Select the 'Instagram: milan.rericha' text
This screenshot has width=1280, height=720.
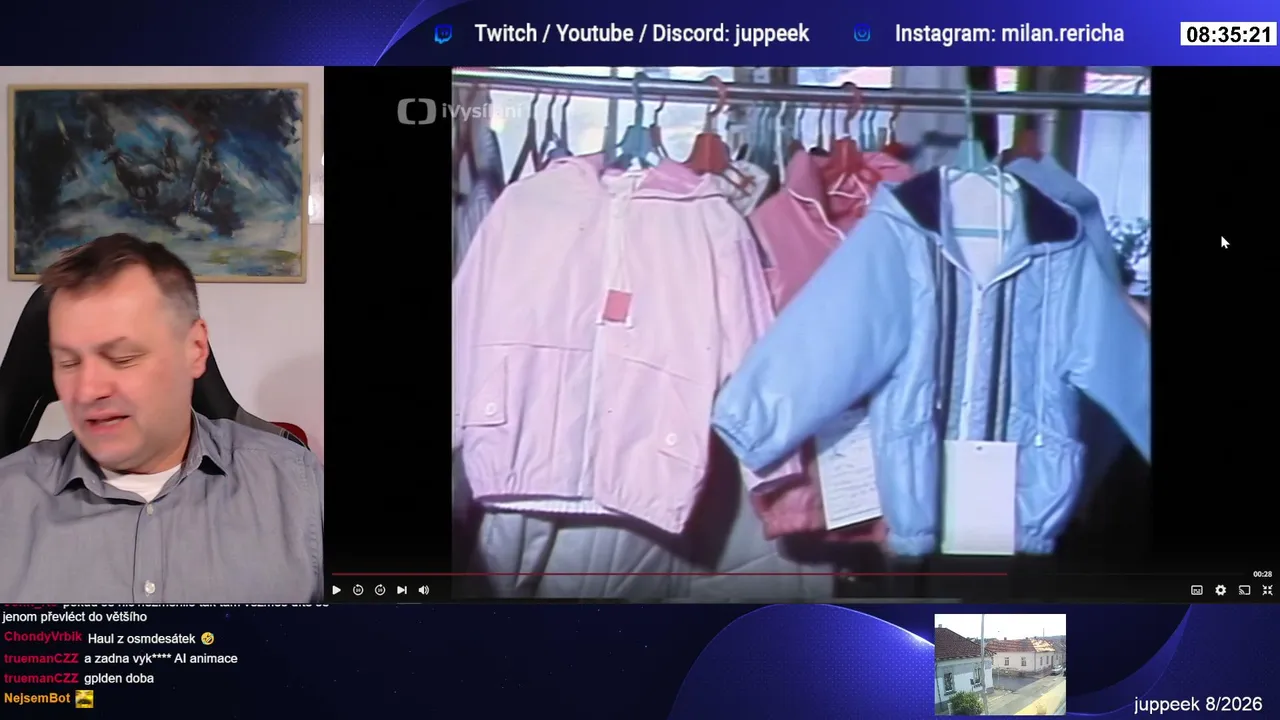[1009, 34]
